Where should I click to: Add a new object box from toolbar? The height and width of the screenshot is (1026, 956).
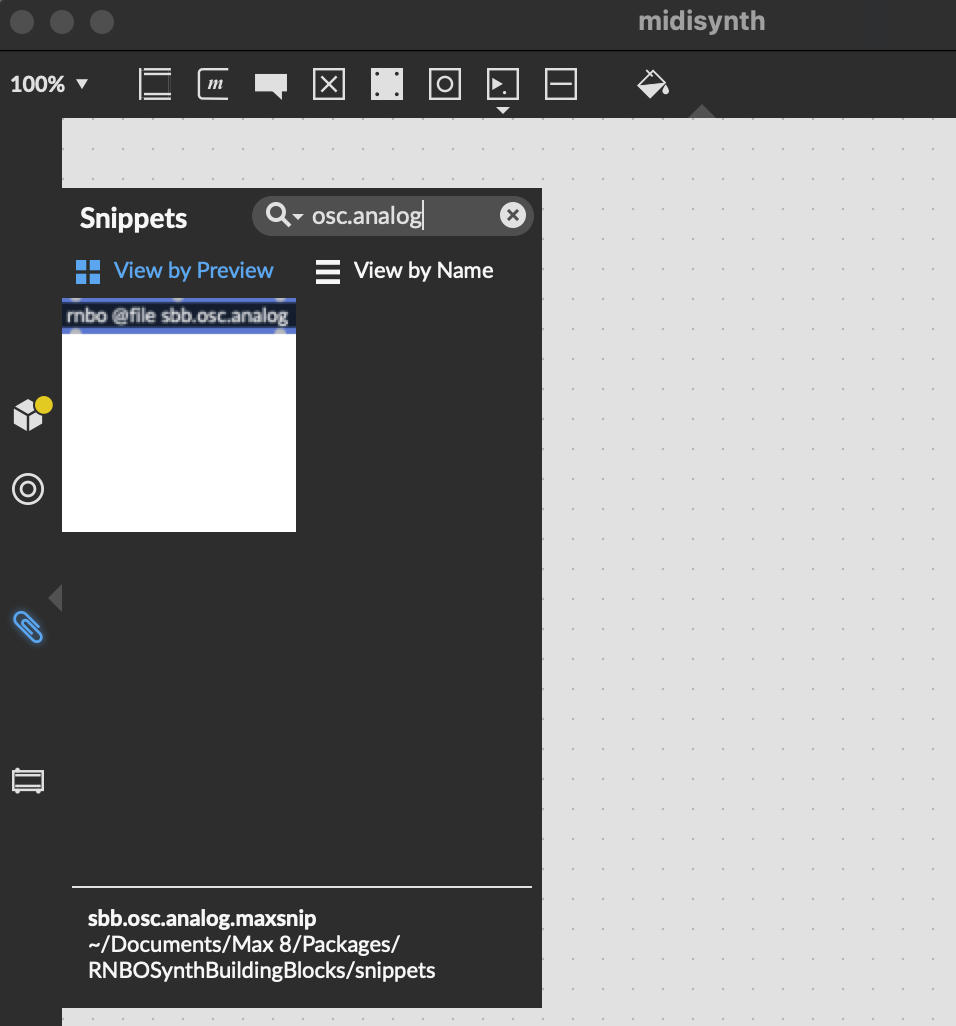click(x=155, y=84)
